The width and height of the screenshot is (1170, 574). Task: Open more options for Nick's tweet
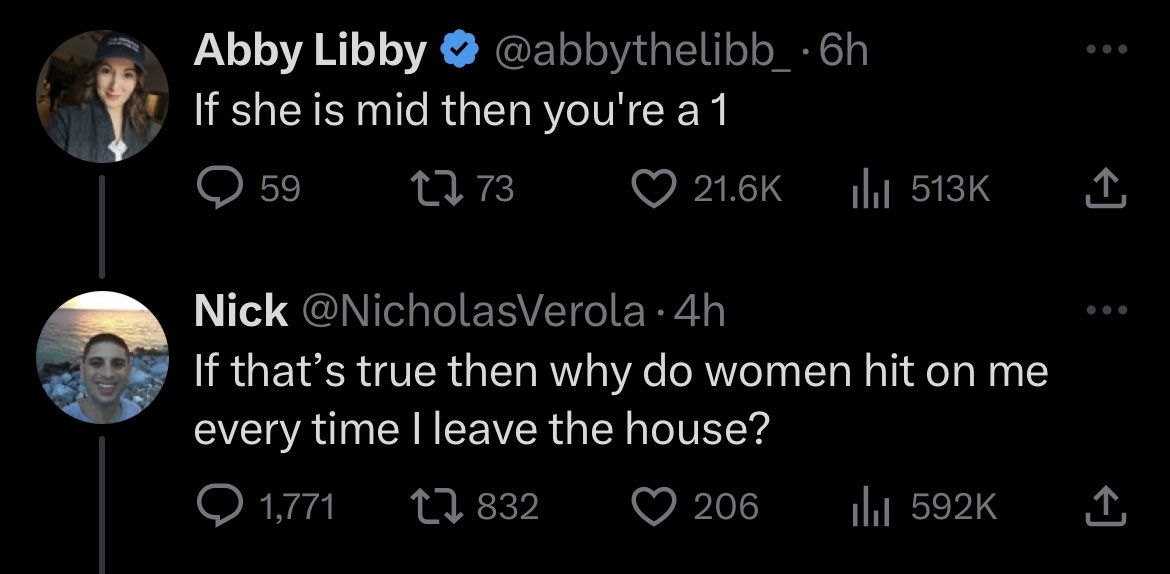pyautogui.click(x=1110, y=311)
